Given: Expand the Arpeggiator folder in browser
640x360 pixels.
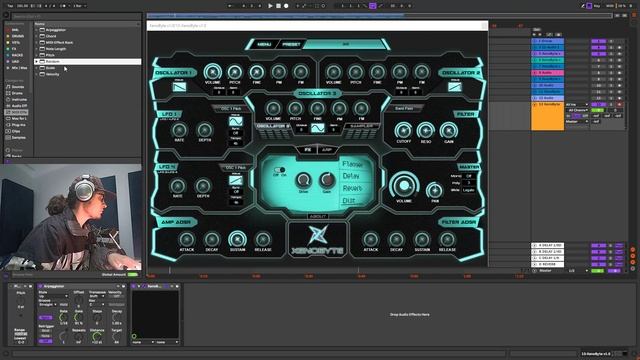Looking at the screenshot, I should coord(36,30).
